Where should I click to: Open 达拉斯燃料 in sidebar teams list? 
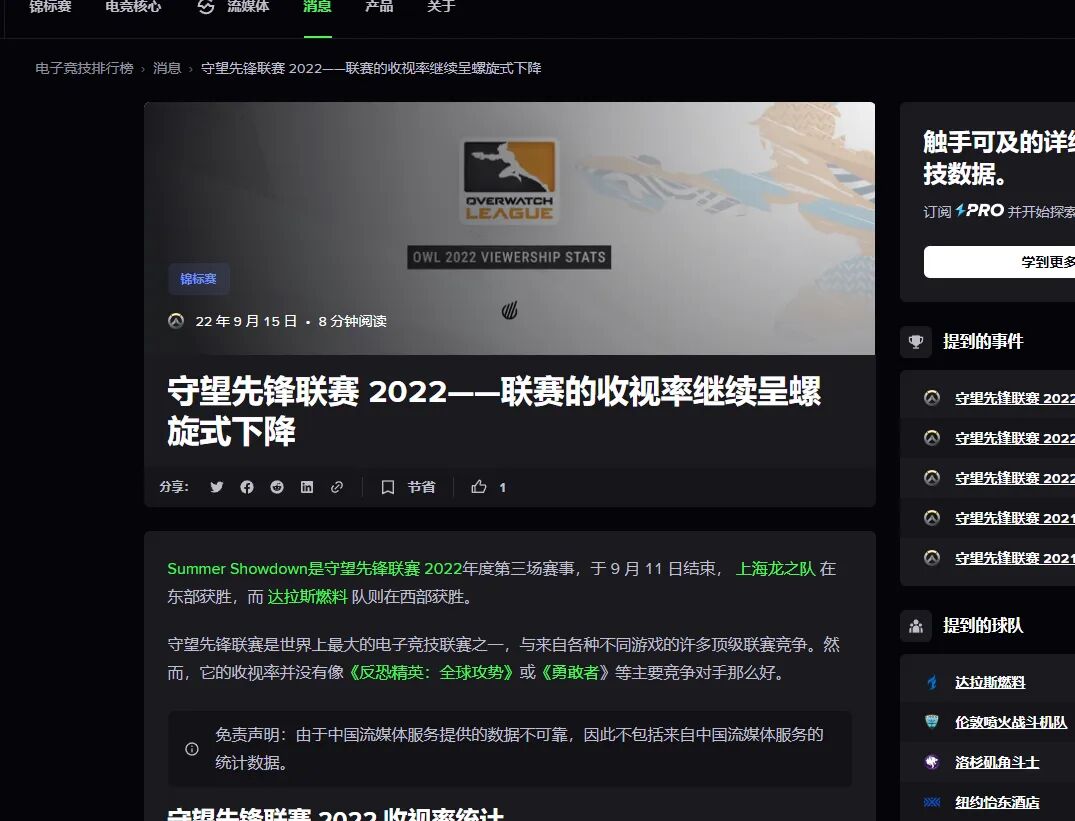pos(990,682)
